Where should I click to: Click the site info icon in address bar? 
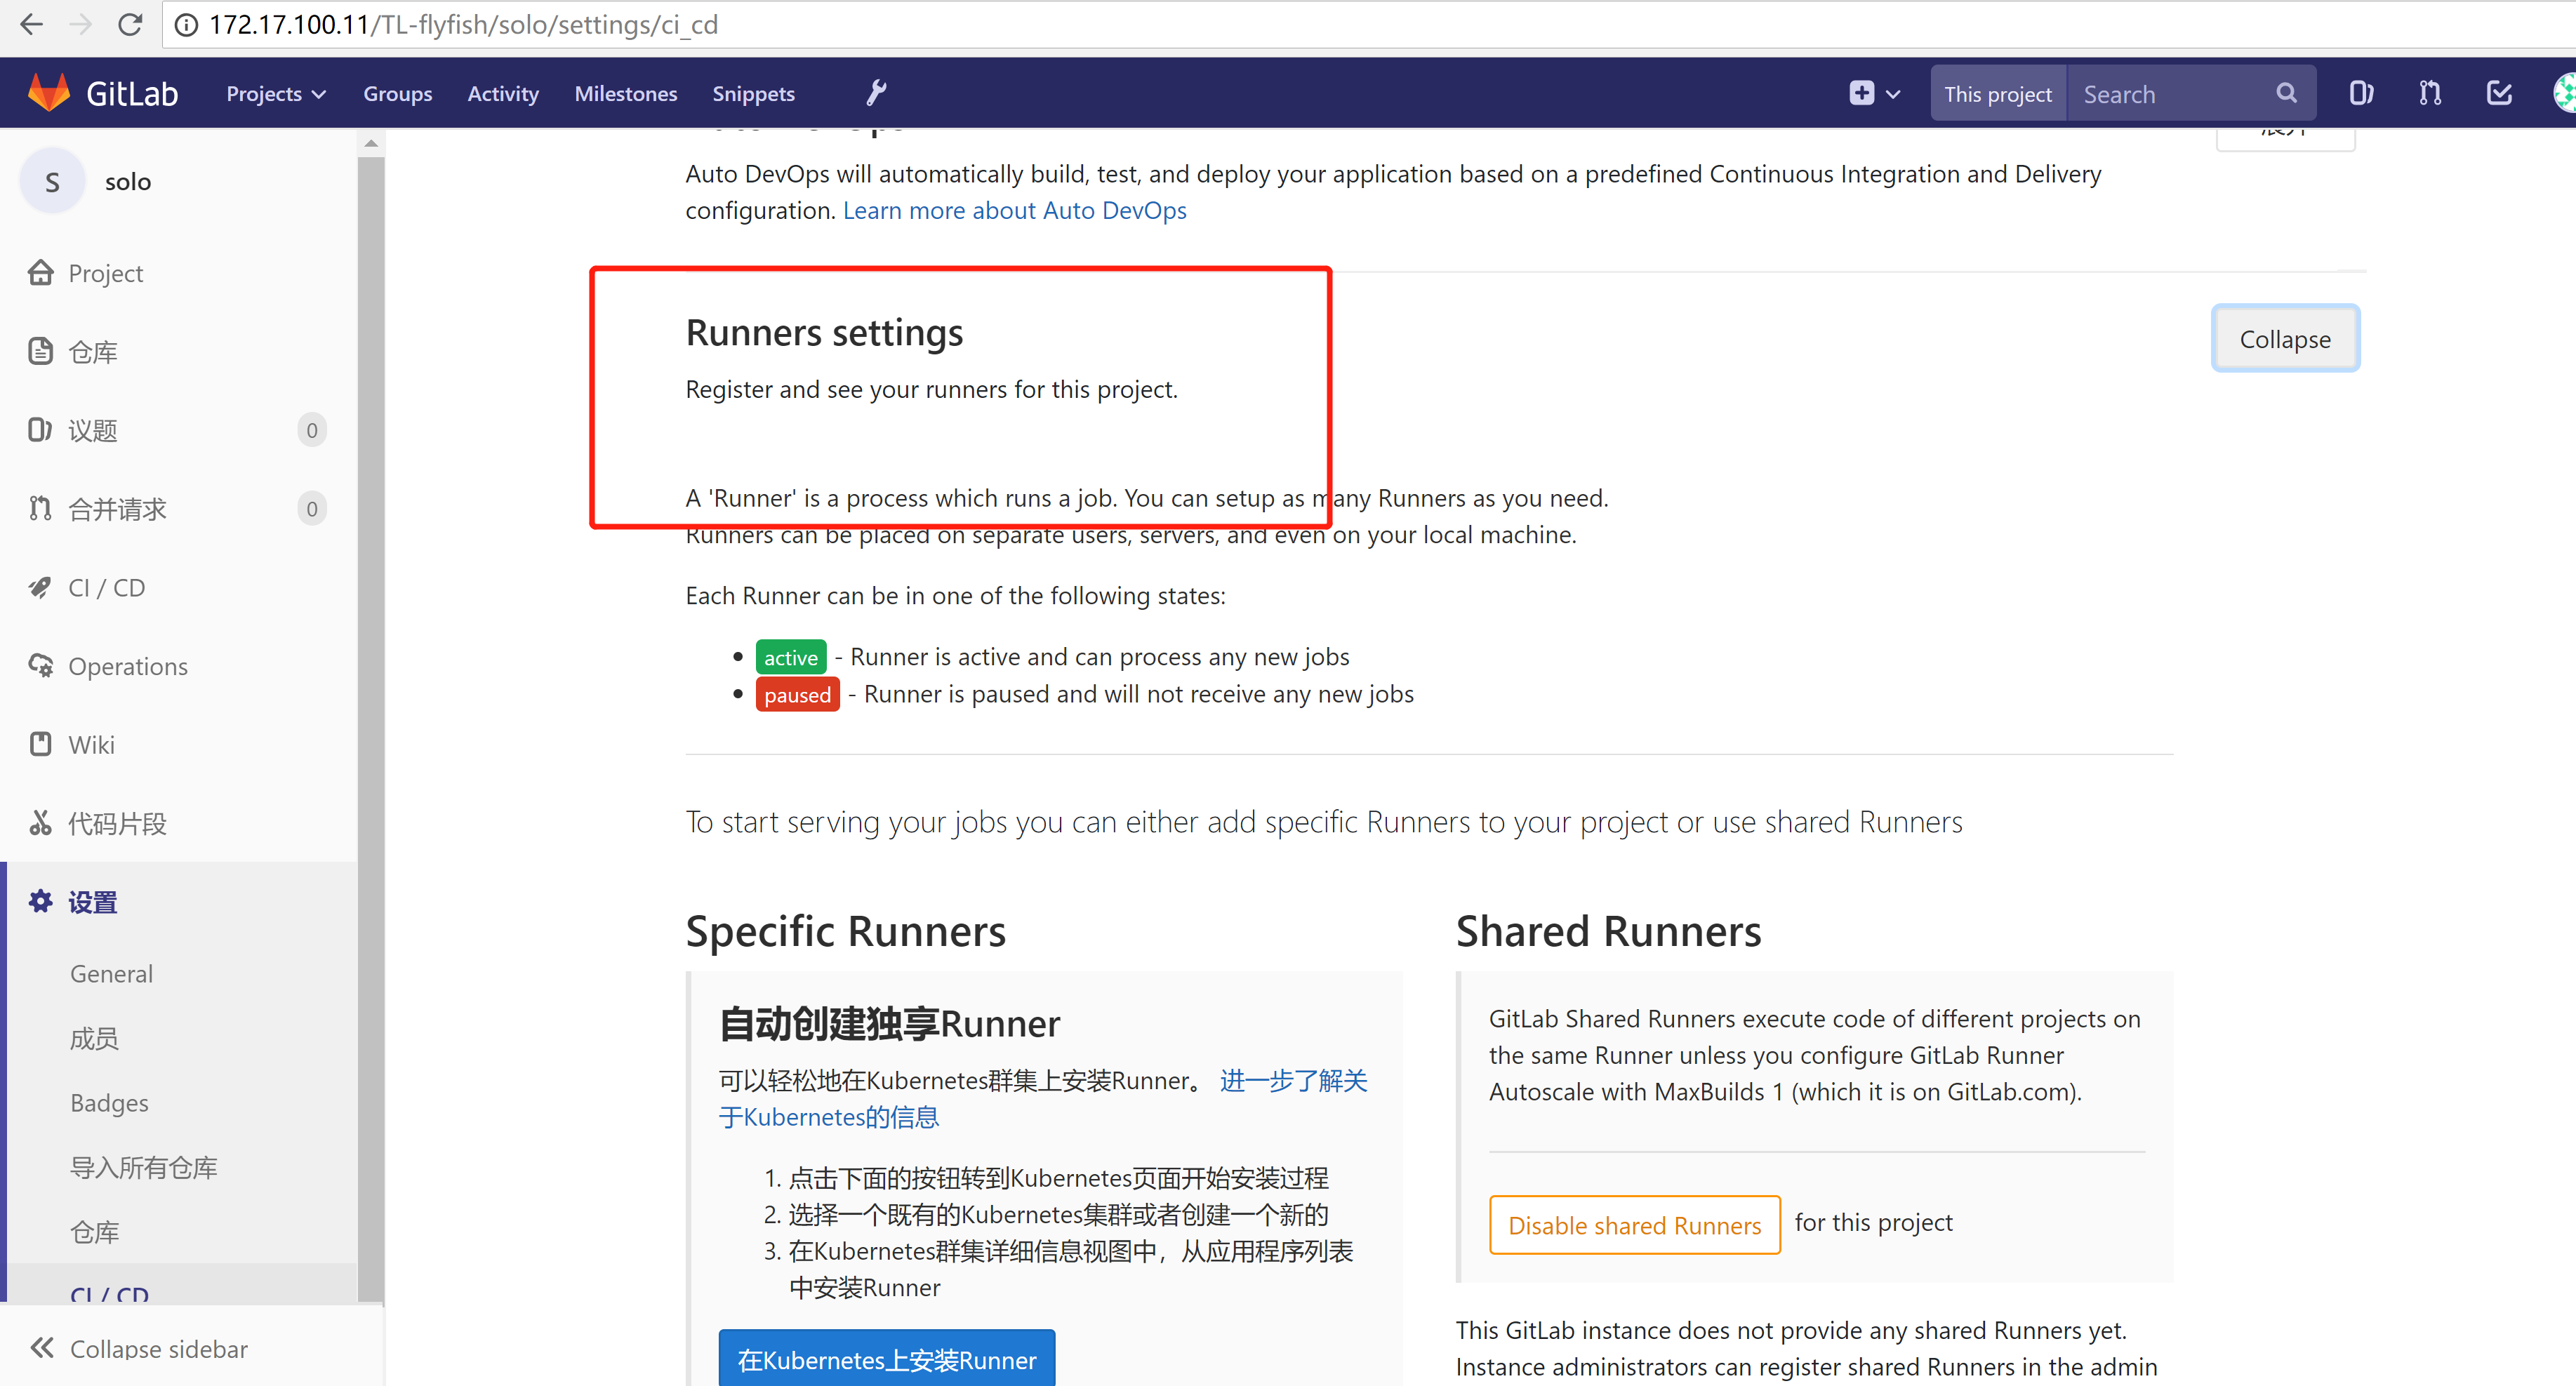tap(186, 24)
